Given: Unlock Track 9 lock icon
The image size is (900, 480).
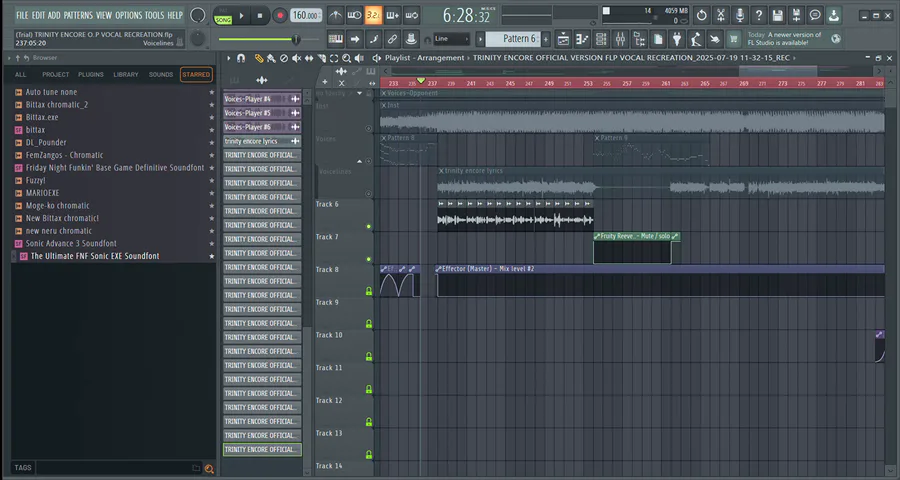Looking at the screenshot, I should tap(368, 323).
